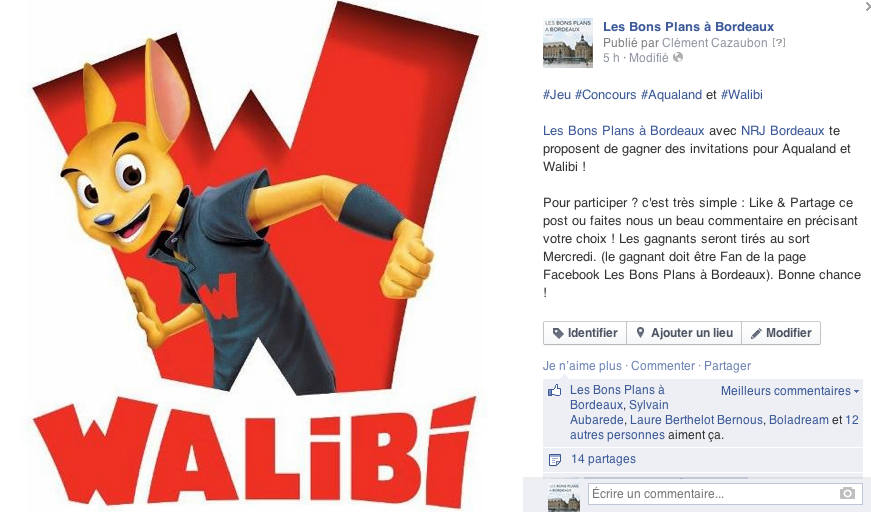Click the pencil icon on Modifier button

(x=756, y=333)
